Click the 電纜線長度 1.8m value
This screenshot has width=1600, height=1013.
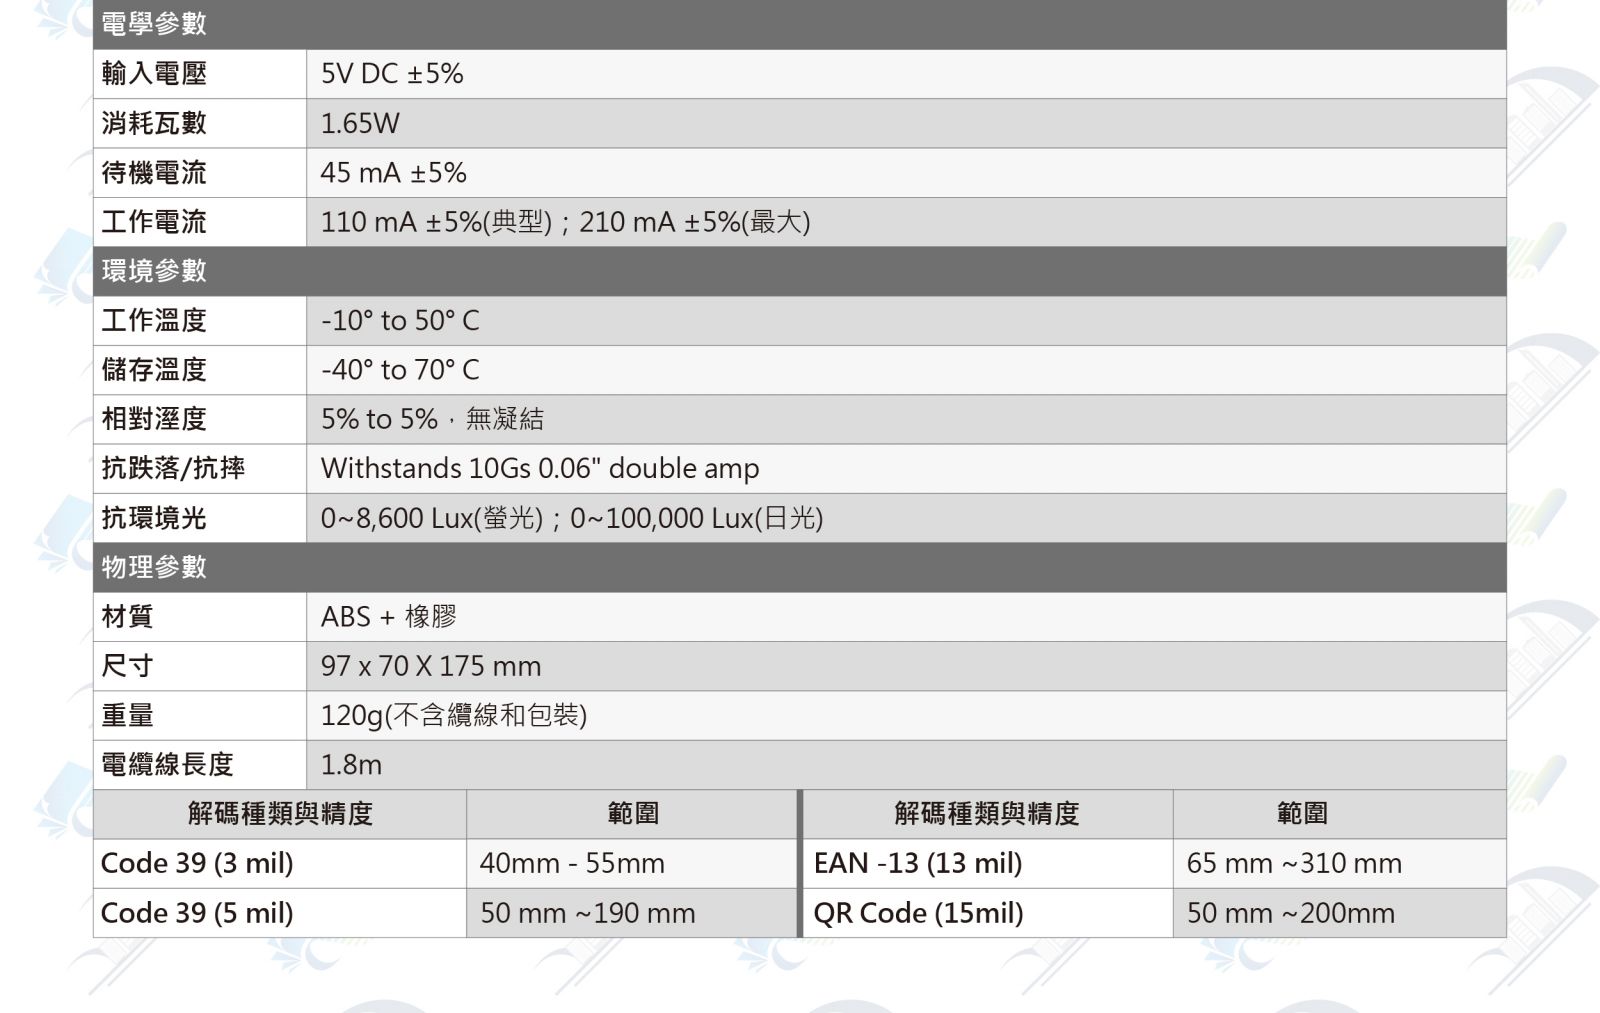[351, 765]
